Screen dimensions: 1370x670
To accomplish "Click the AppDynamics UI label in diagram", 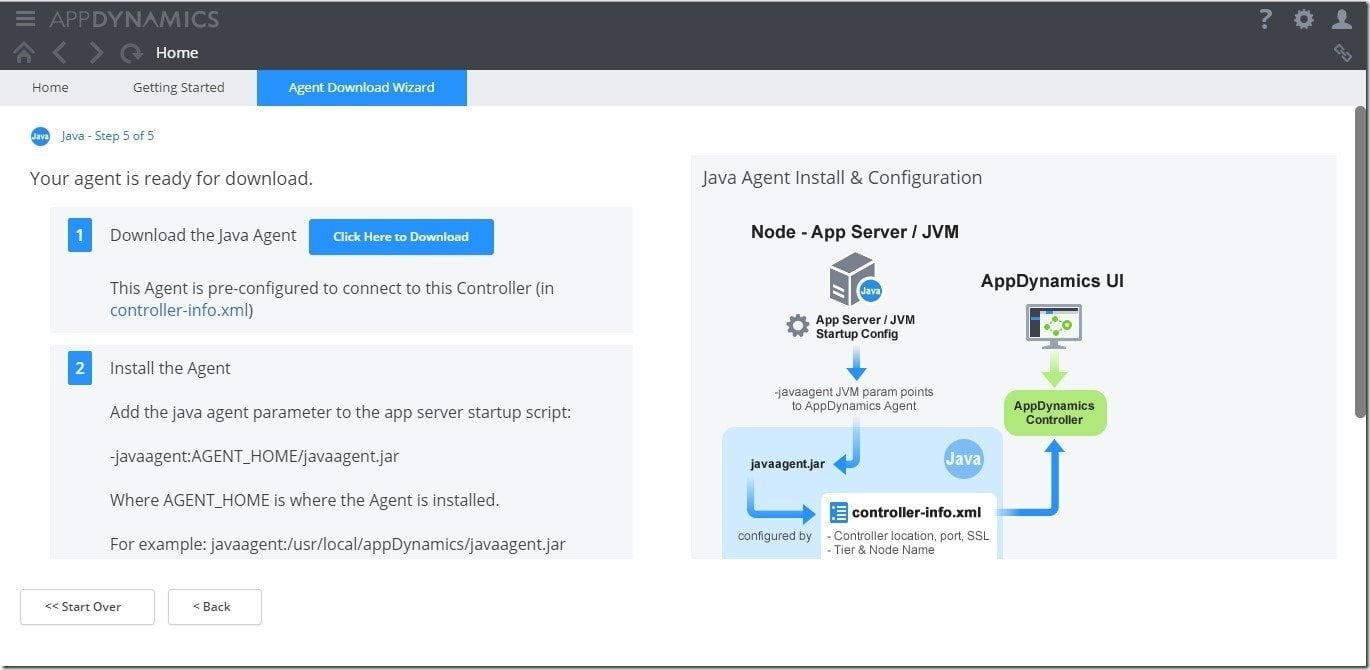I will click(1052, 281).
